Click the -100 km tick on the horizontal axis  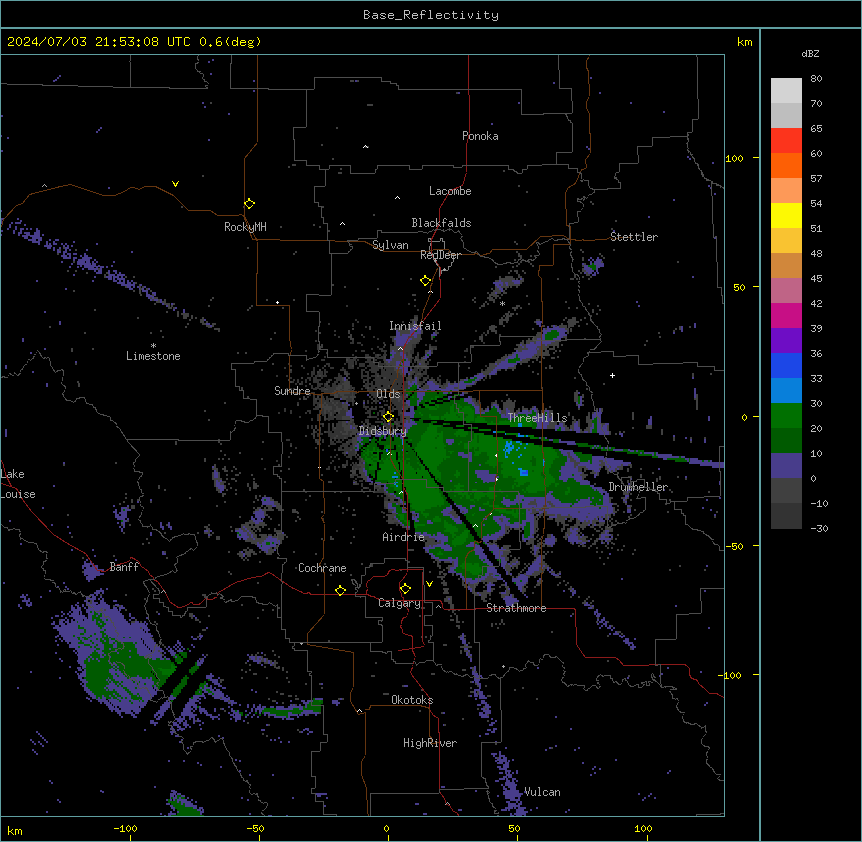coord(125,828)
